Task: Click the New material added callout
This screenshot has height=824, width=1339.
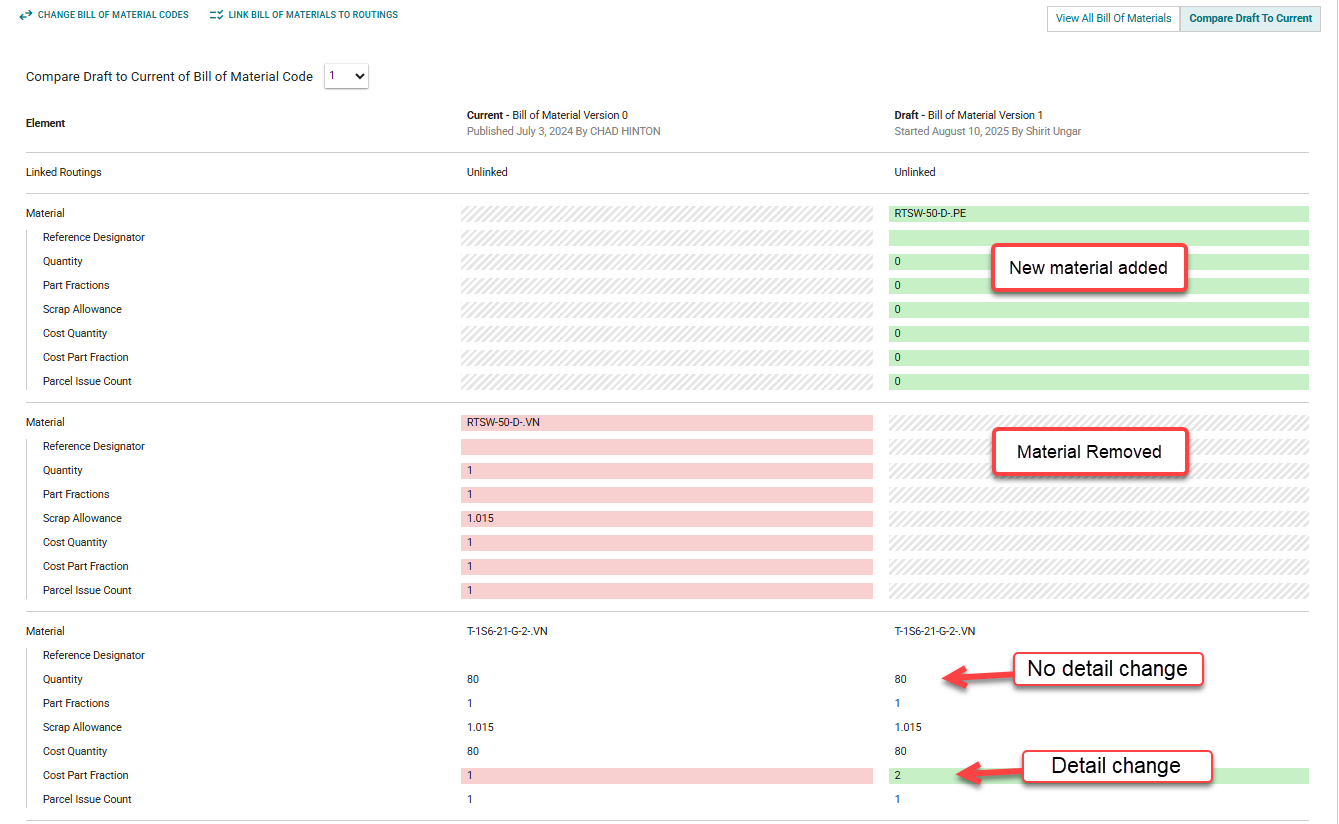Action: 1088,268
